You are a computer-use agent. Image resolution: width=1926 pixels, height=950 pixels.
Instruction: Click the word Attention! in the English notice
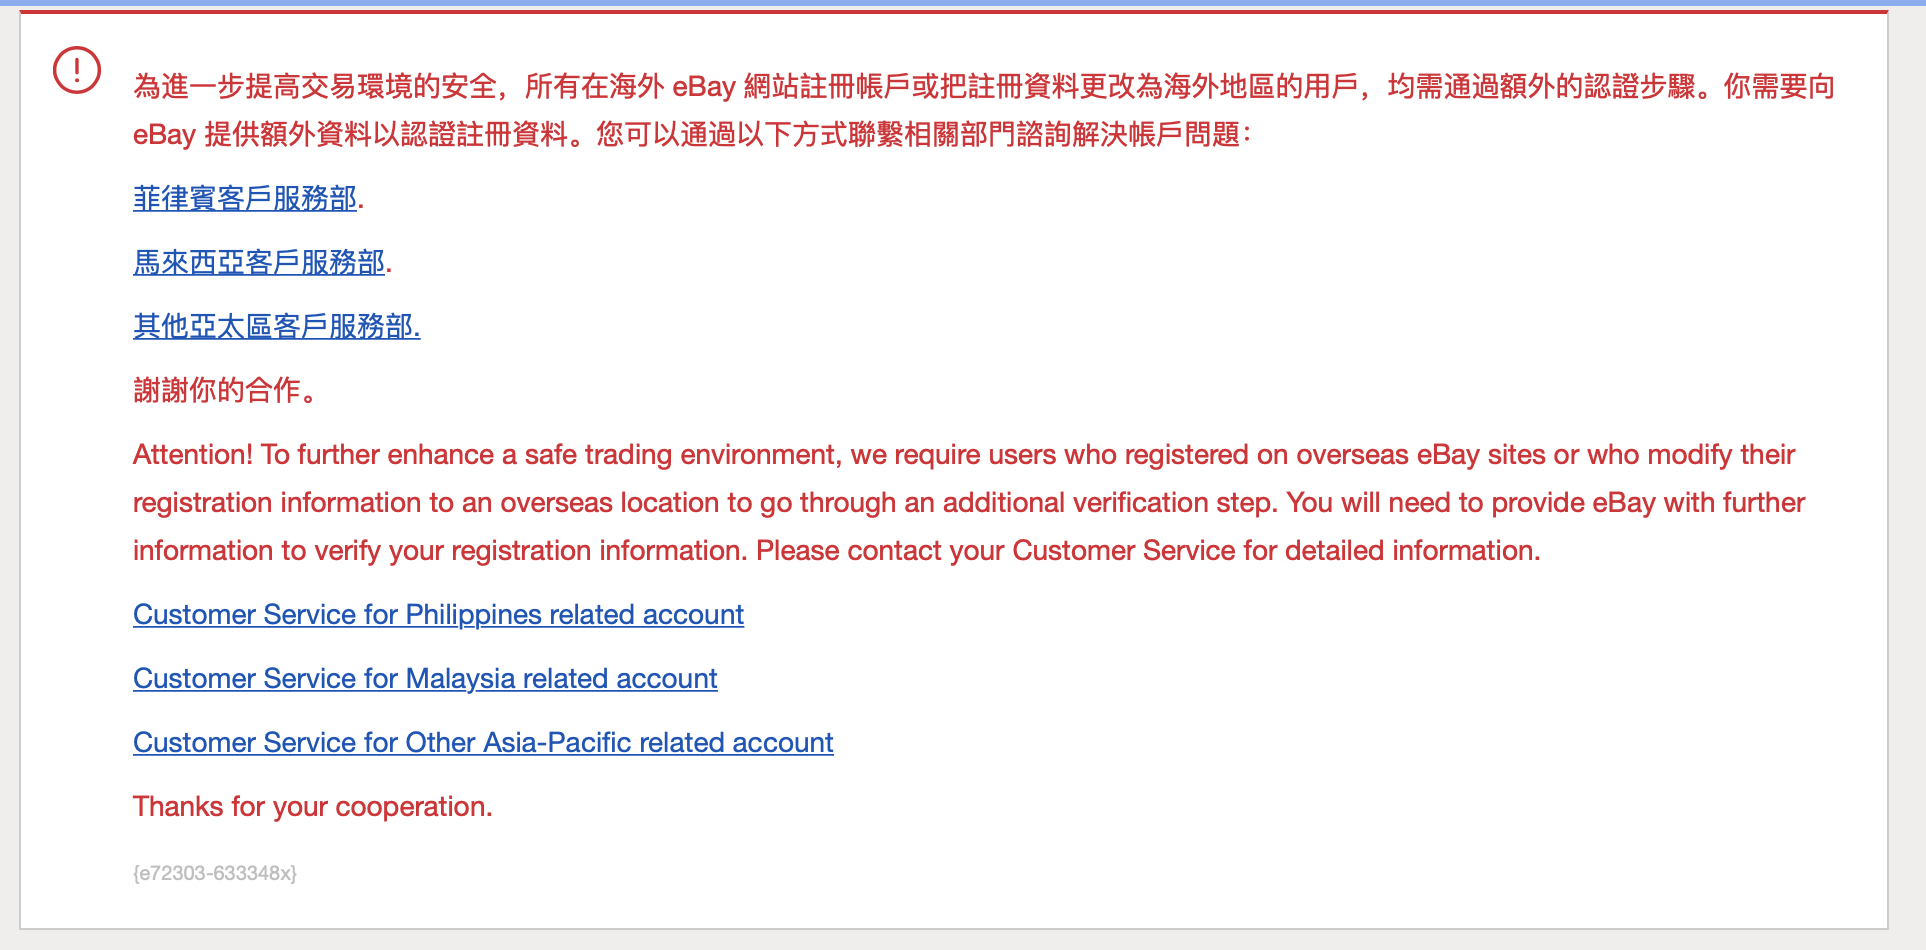pyautogui.click(x=193, y=454)
